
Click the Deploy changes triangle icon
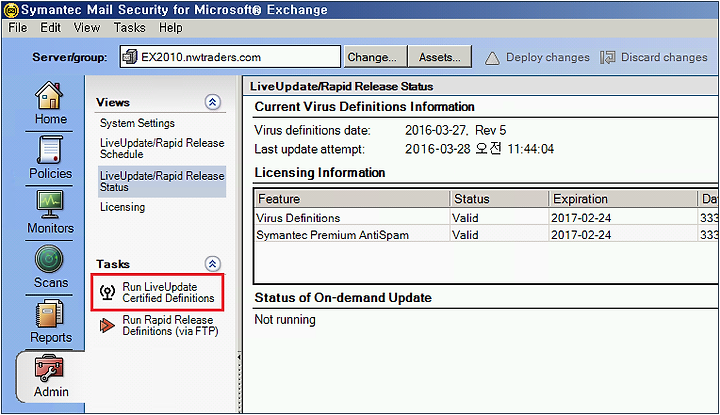point(492,58)
